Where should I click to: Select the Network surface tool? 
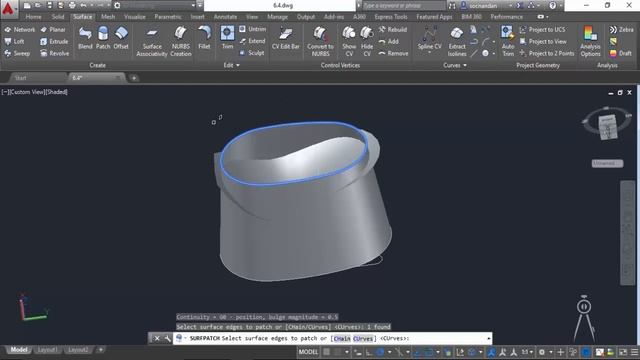coord(20,29)
